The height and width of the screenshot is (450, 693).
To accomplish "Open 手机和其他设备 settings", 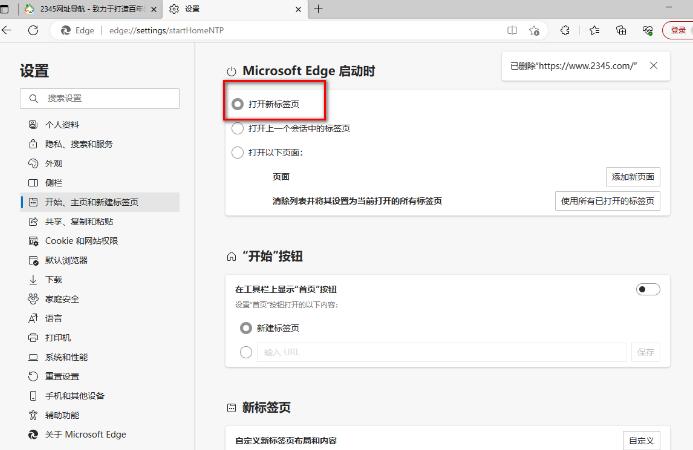I will pyautogui.click(x=100, y=396).
